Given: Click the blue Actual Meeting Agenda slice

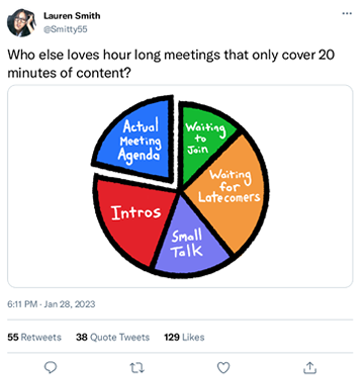Looking at the screenshot, I should click(137, 140).
